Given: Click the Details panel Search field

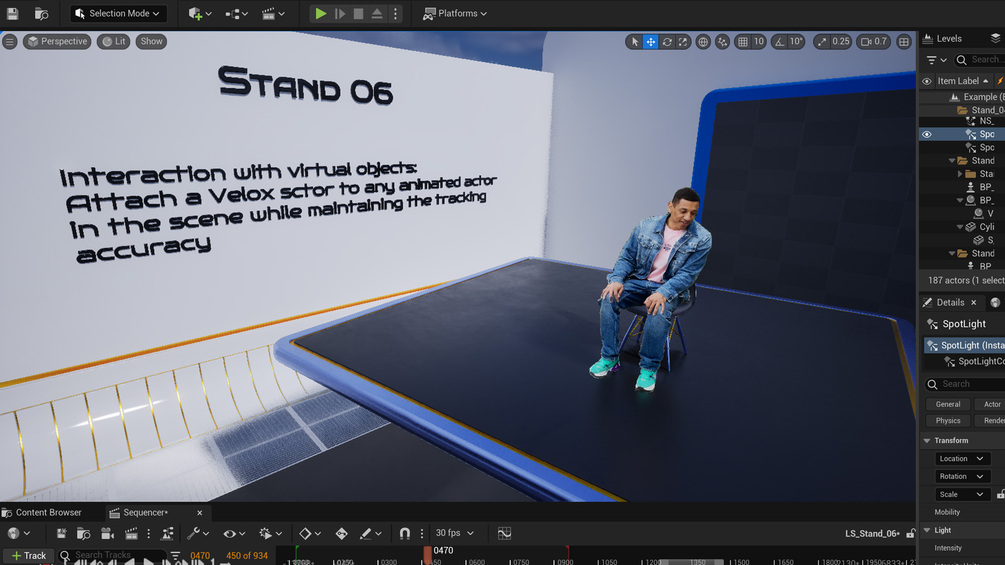Looking at the screenshot, I should pos(967,384).
